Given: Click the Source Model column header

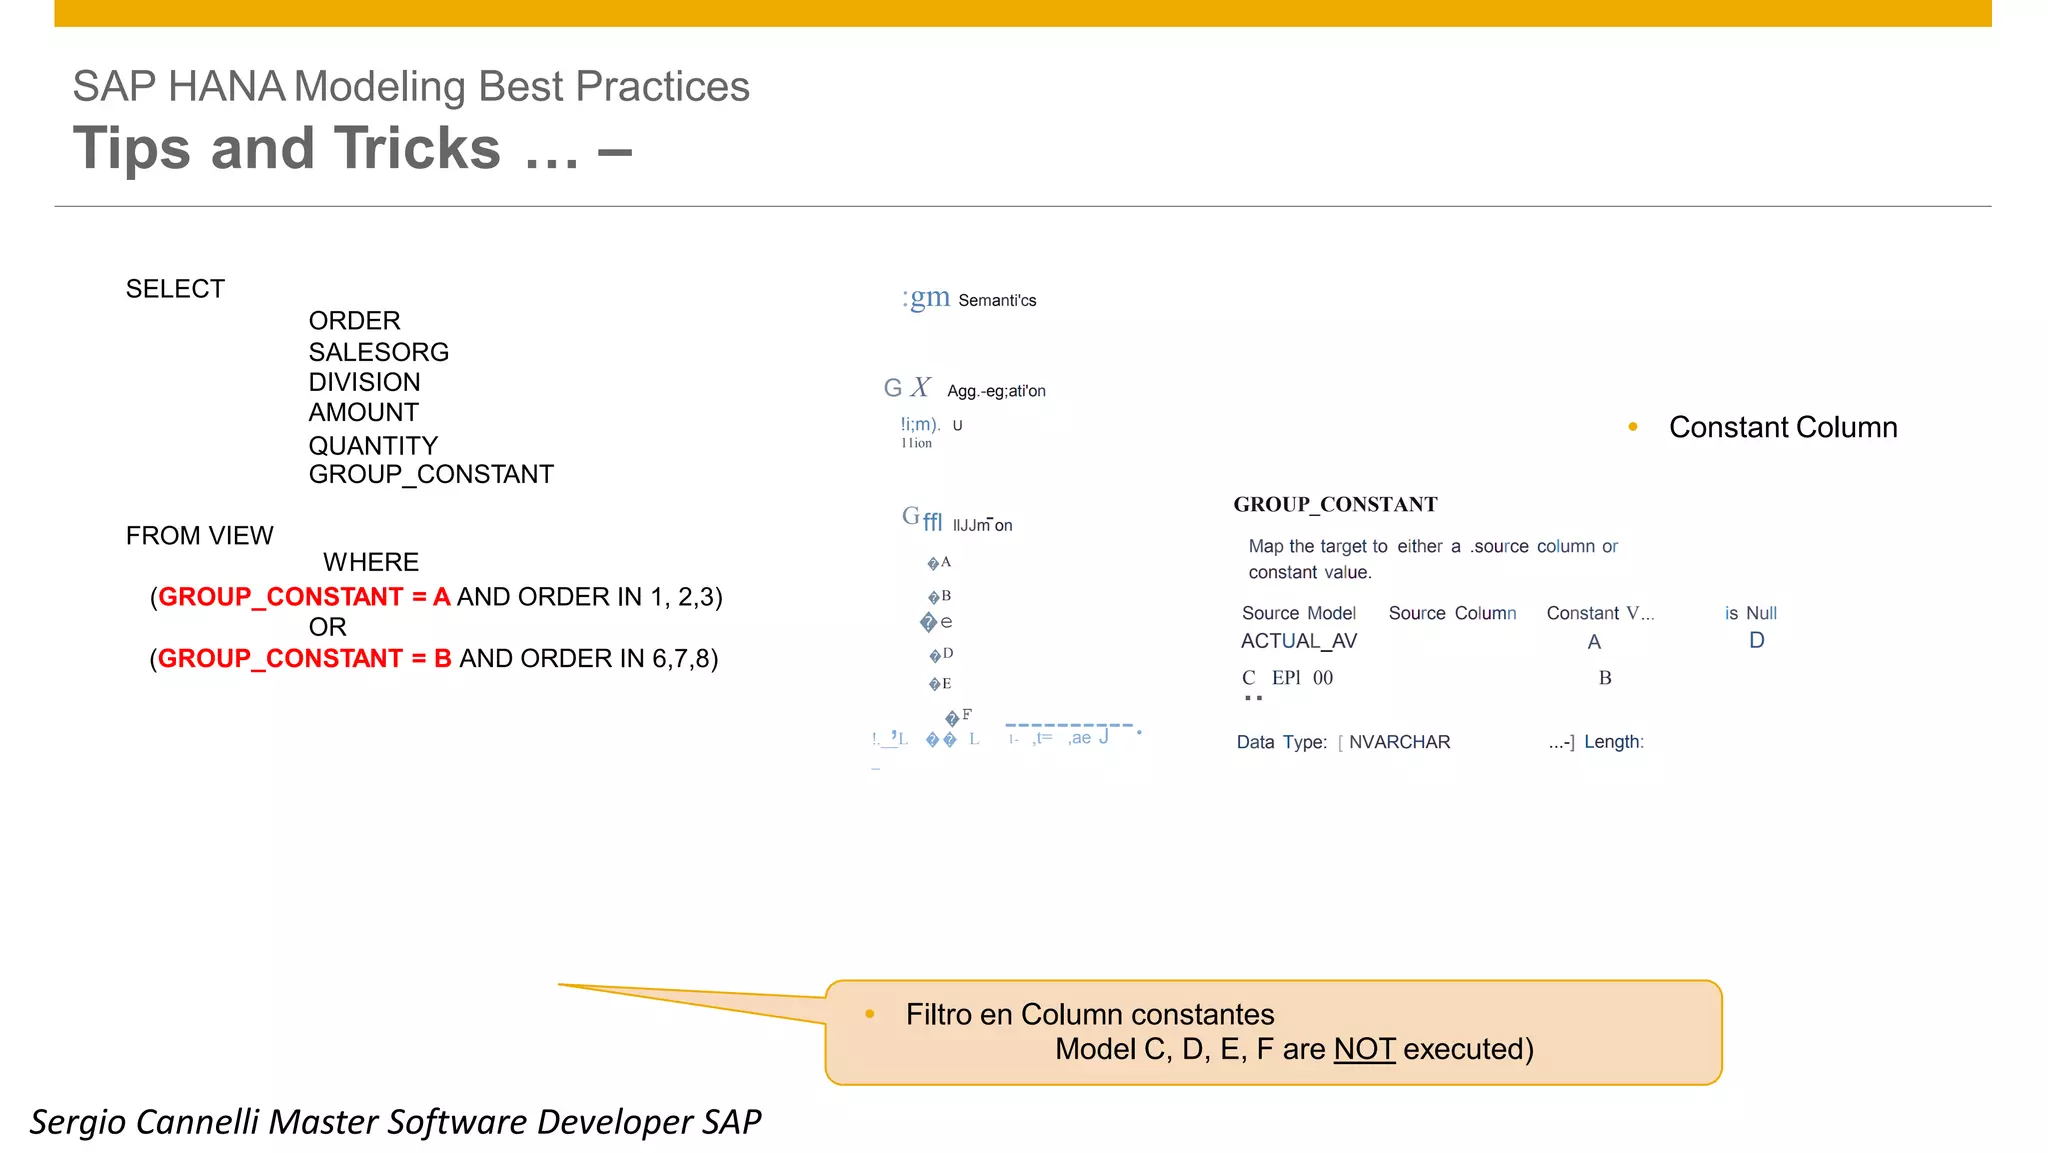Looking at the screenshot, I should (x=1299, y=613).
